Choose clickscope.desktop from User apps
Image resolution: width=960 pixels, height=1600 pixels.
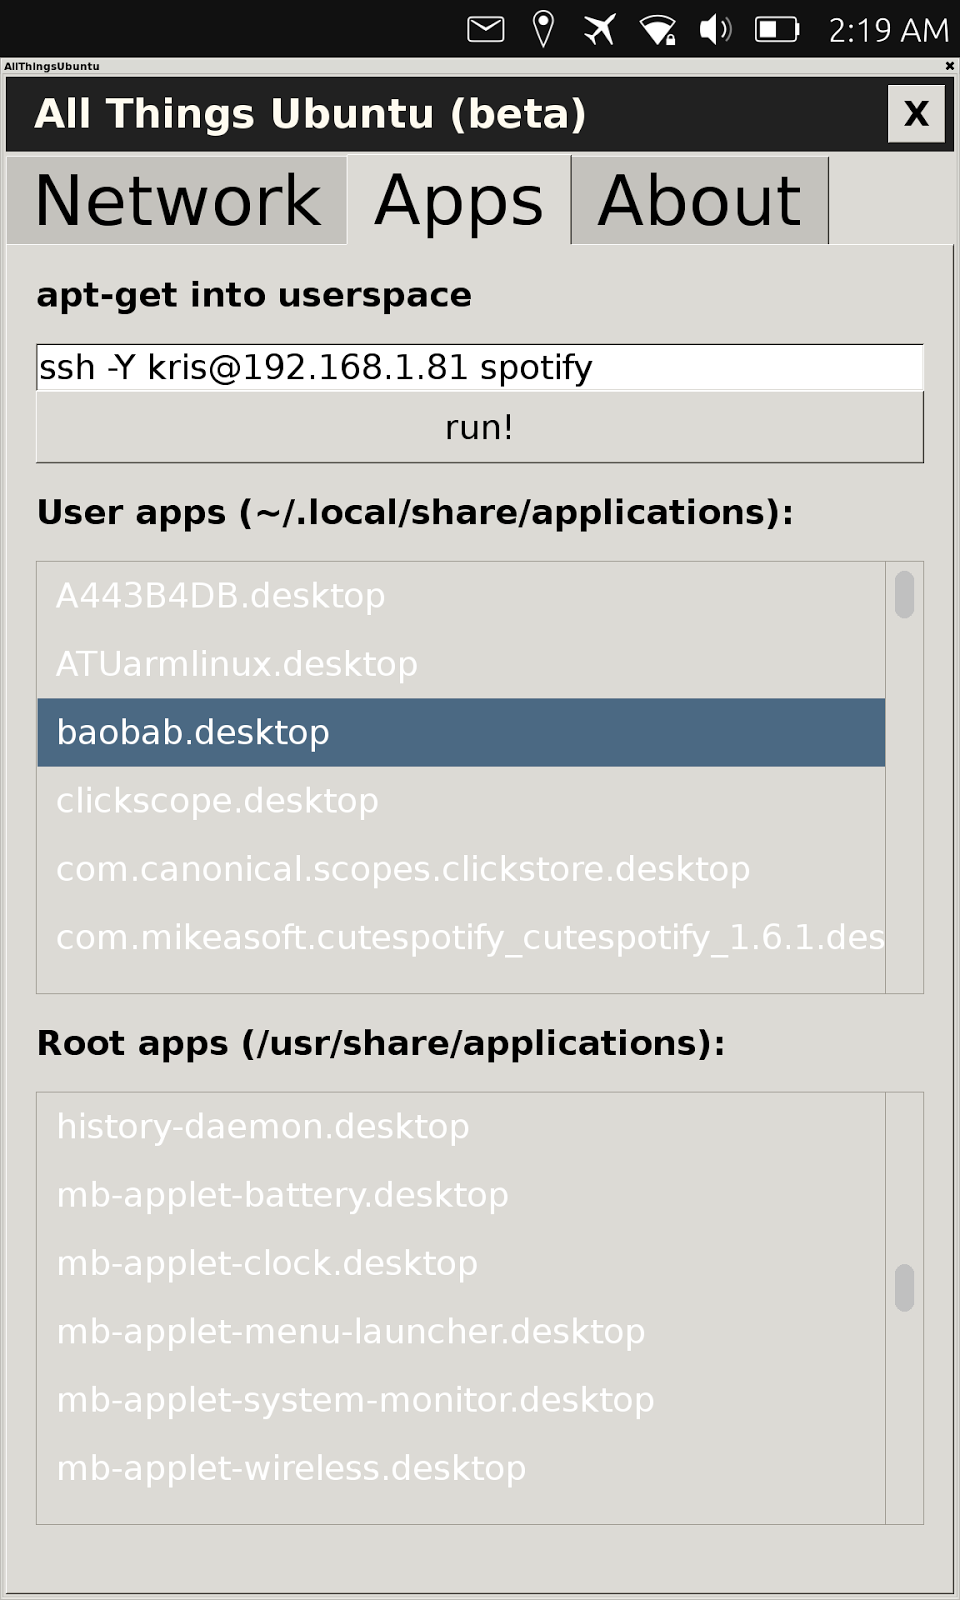pyautogui.click(x=461, y=801)
